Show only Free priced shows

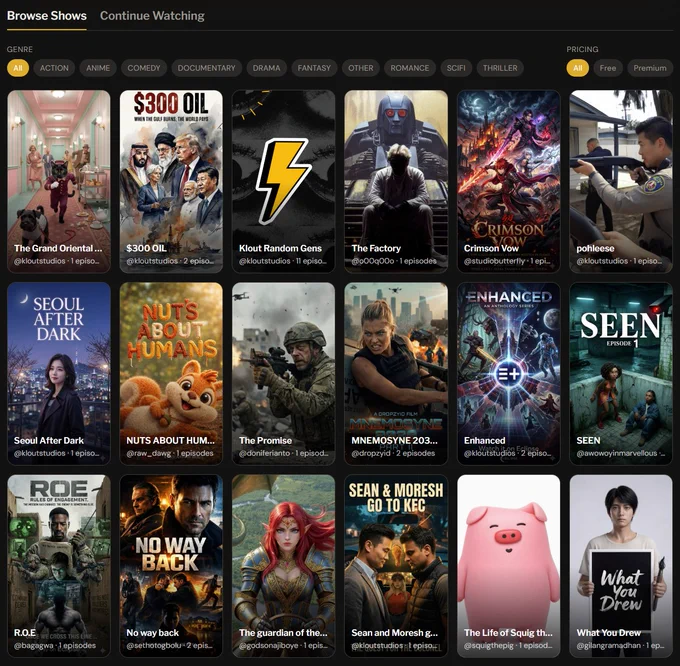608,68
